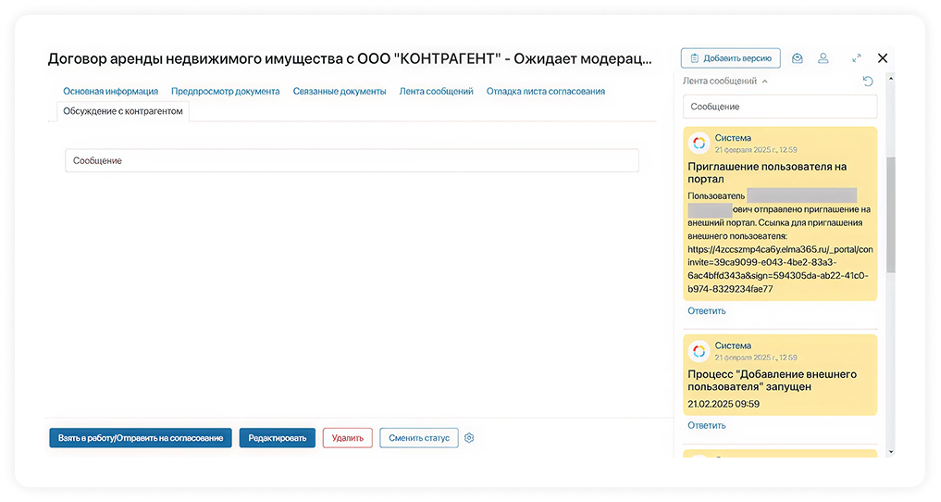Open the Предпросмотр документа tab
This screenshot has width=941, height=502.
pyautogui.click(x=225, y=91)
